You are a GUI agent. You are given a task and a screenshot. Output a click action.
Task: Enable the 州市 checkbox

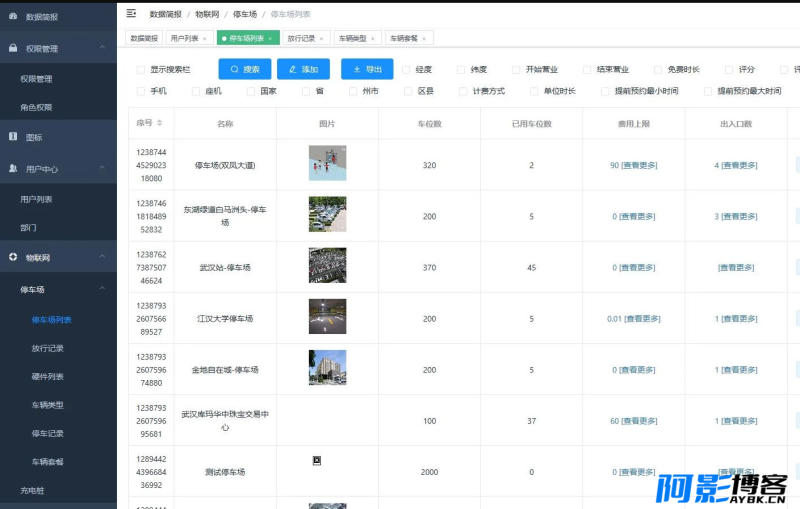353,91
